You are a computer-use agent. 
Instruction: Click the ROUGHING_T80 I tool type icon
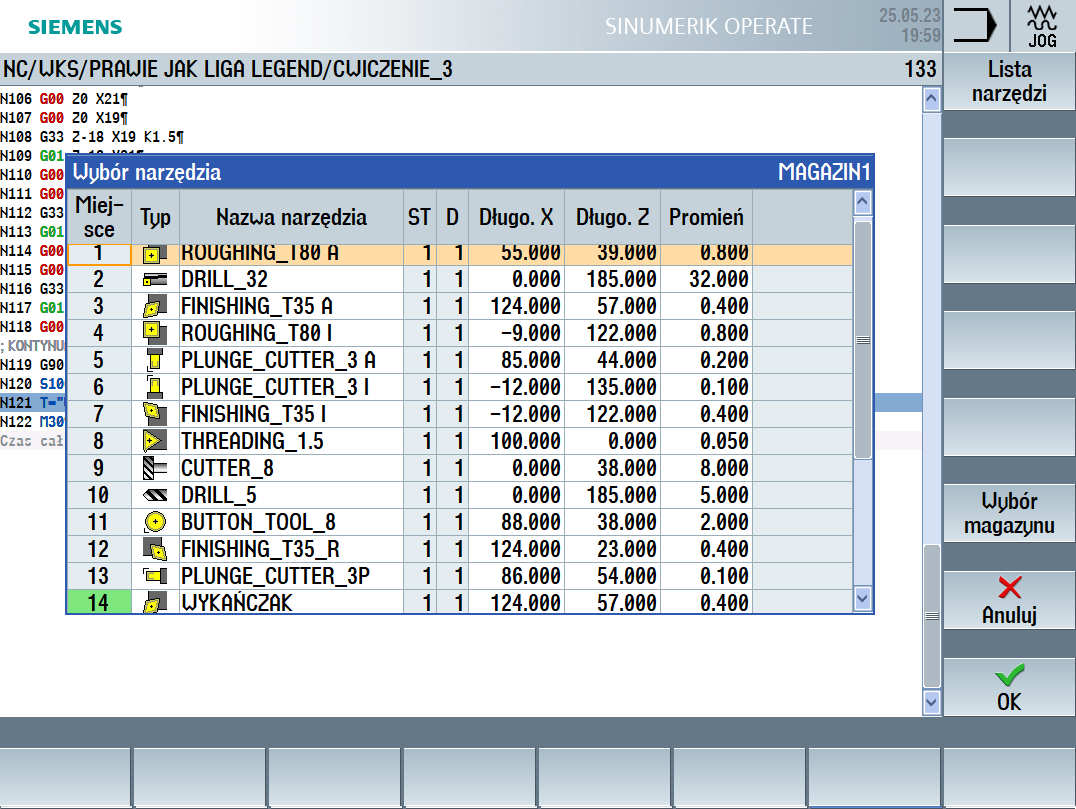[x=154, y=333]
